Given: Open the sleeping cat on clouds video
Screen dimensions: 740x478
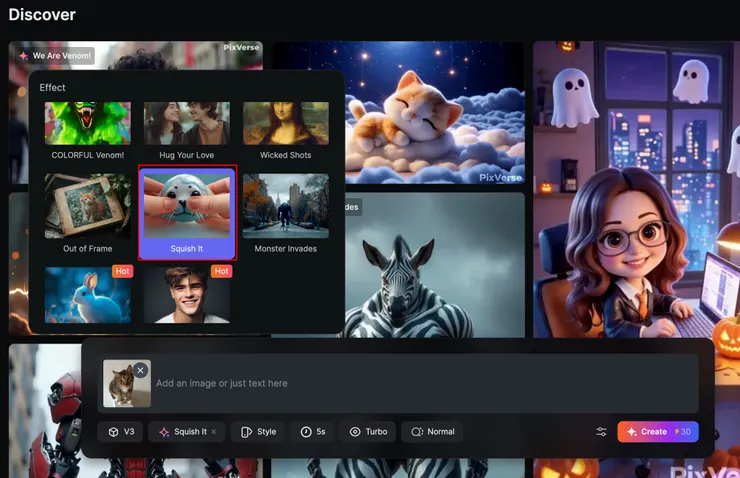Looking at the screenshot, I should (435, 112).
